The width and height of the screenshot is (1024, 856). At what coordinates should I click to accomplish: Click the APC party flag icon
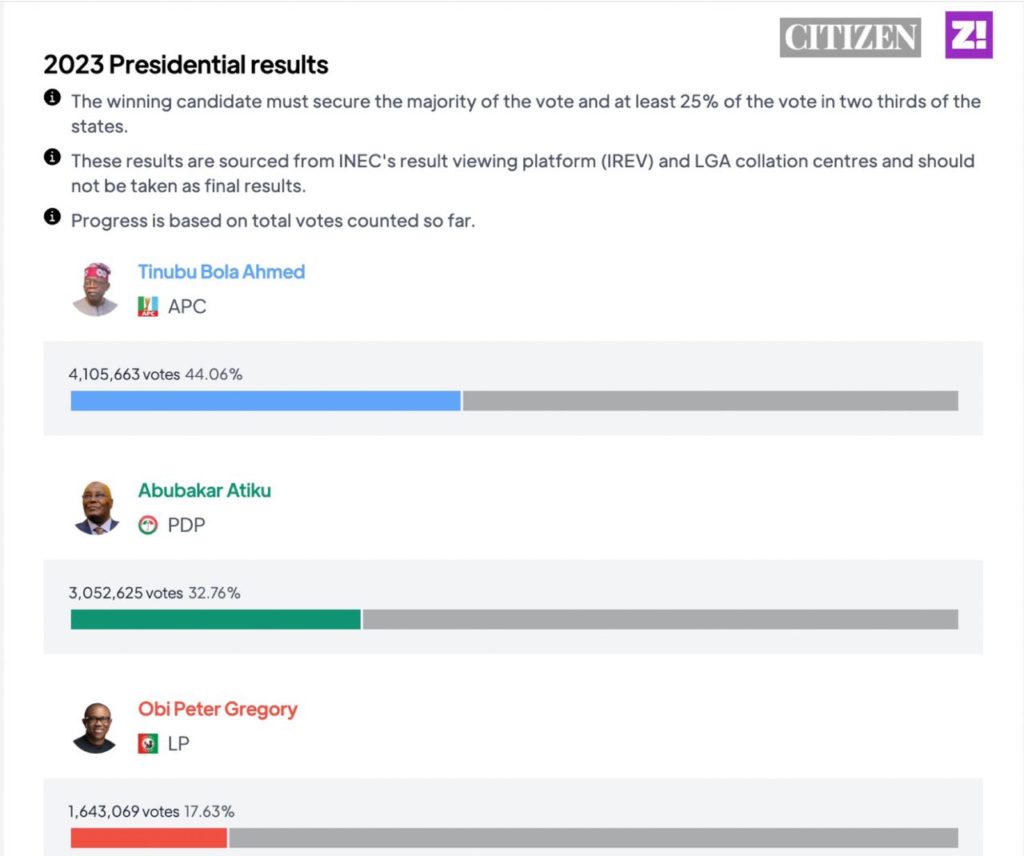pos(148,306)
